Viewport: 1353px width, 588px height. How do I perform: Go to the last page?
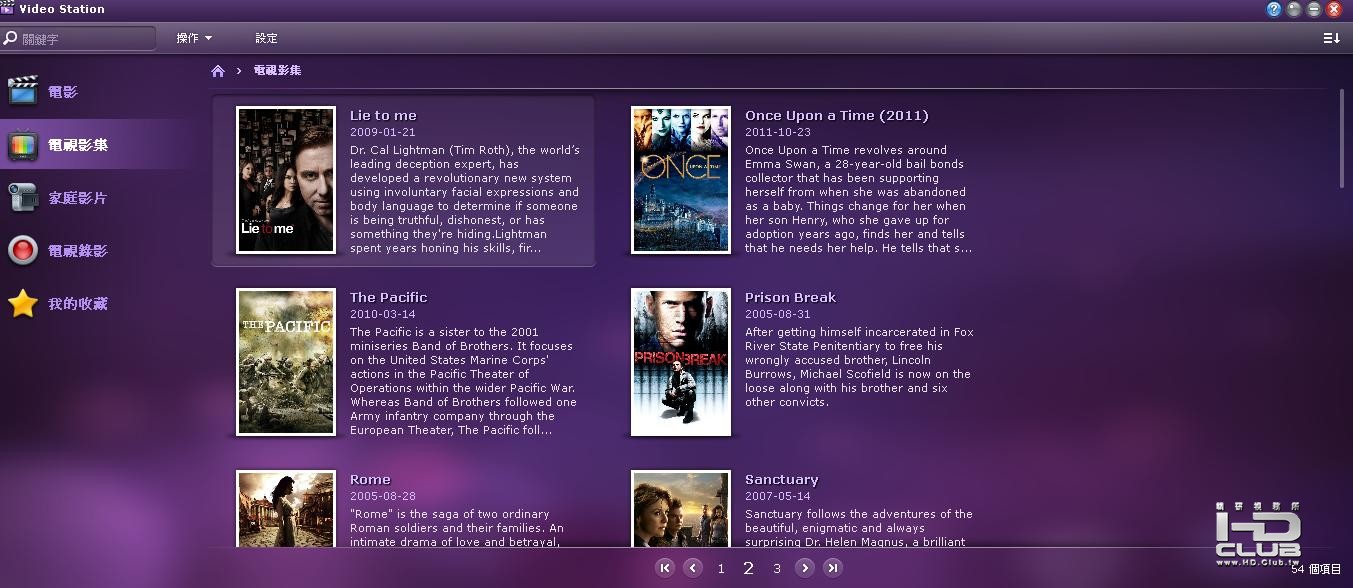pyautogui.click(x=833, y=568)
